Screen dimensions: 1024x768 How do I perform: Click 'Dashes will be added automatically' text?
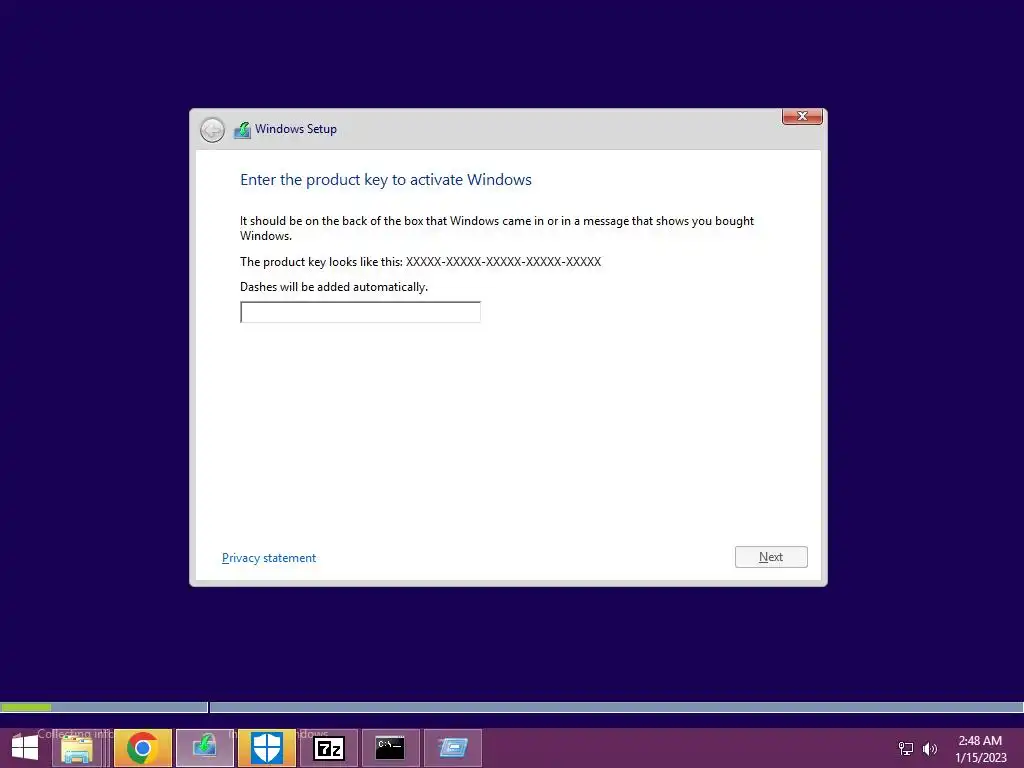(x=334, y=287)
